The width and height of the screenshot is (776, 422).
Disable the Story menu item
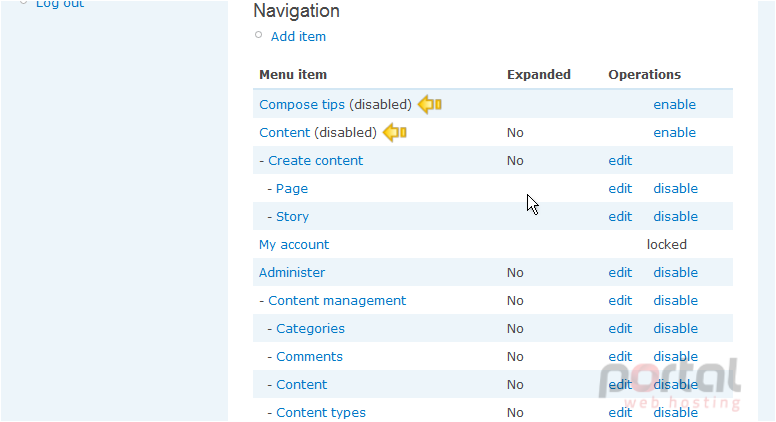click(676, 217)
